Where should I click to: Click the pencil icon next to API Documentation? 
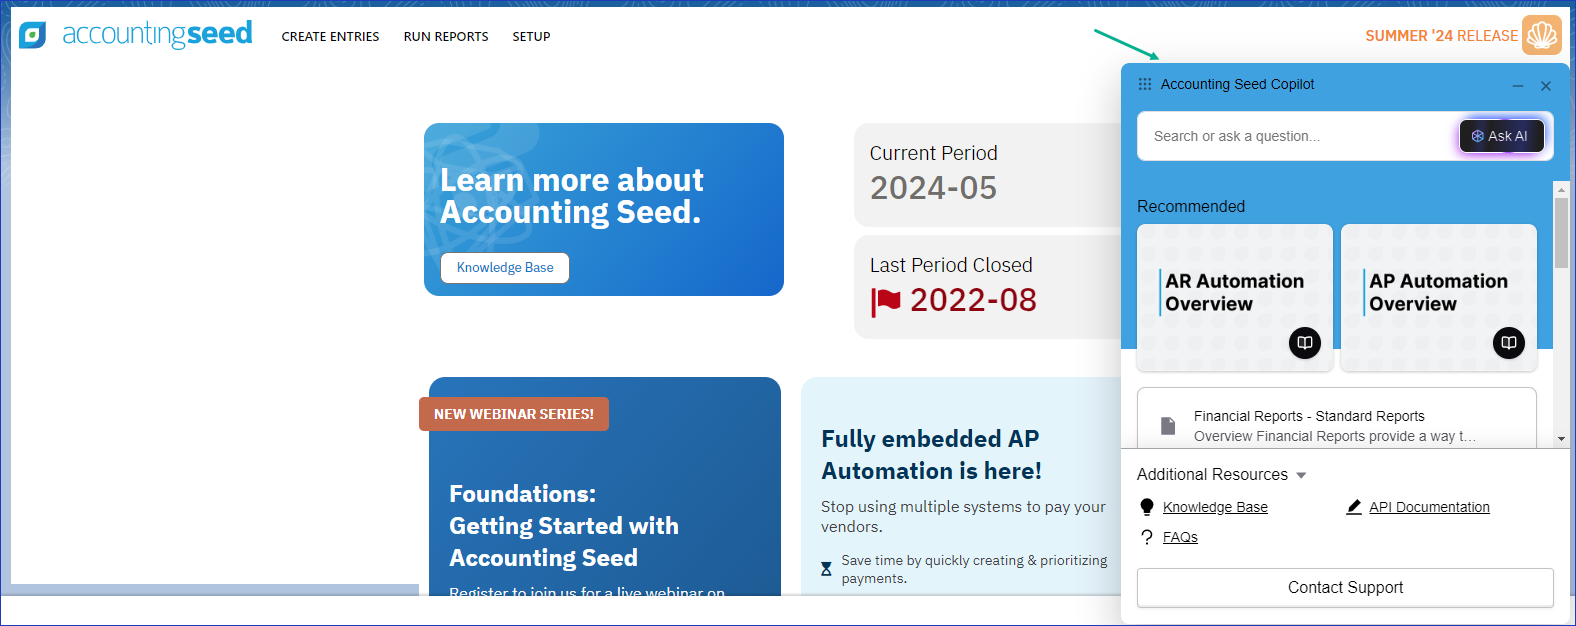[1354, 507]
